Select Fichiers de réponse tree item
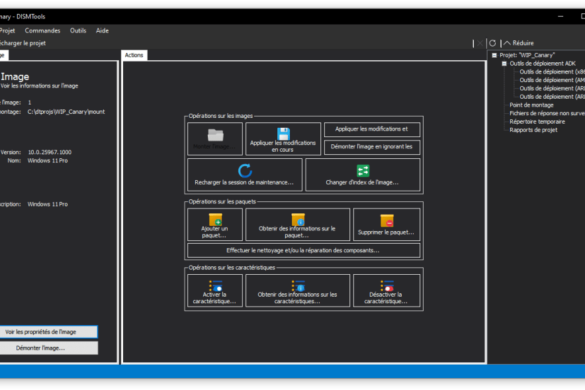 547,113
